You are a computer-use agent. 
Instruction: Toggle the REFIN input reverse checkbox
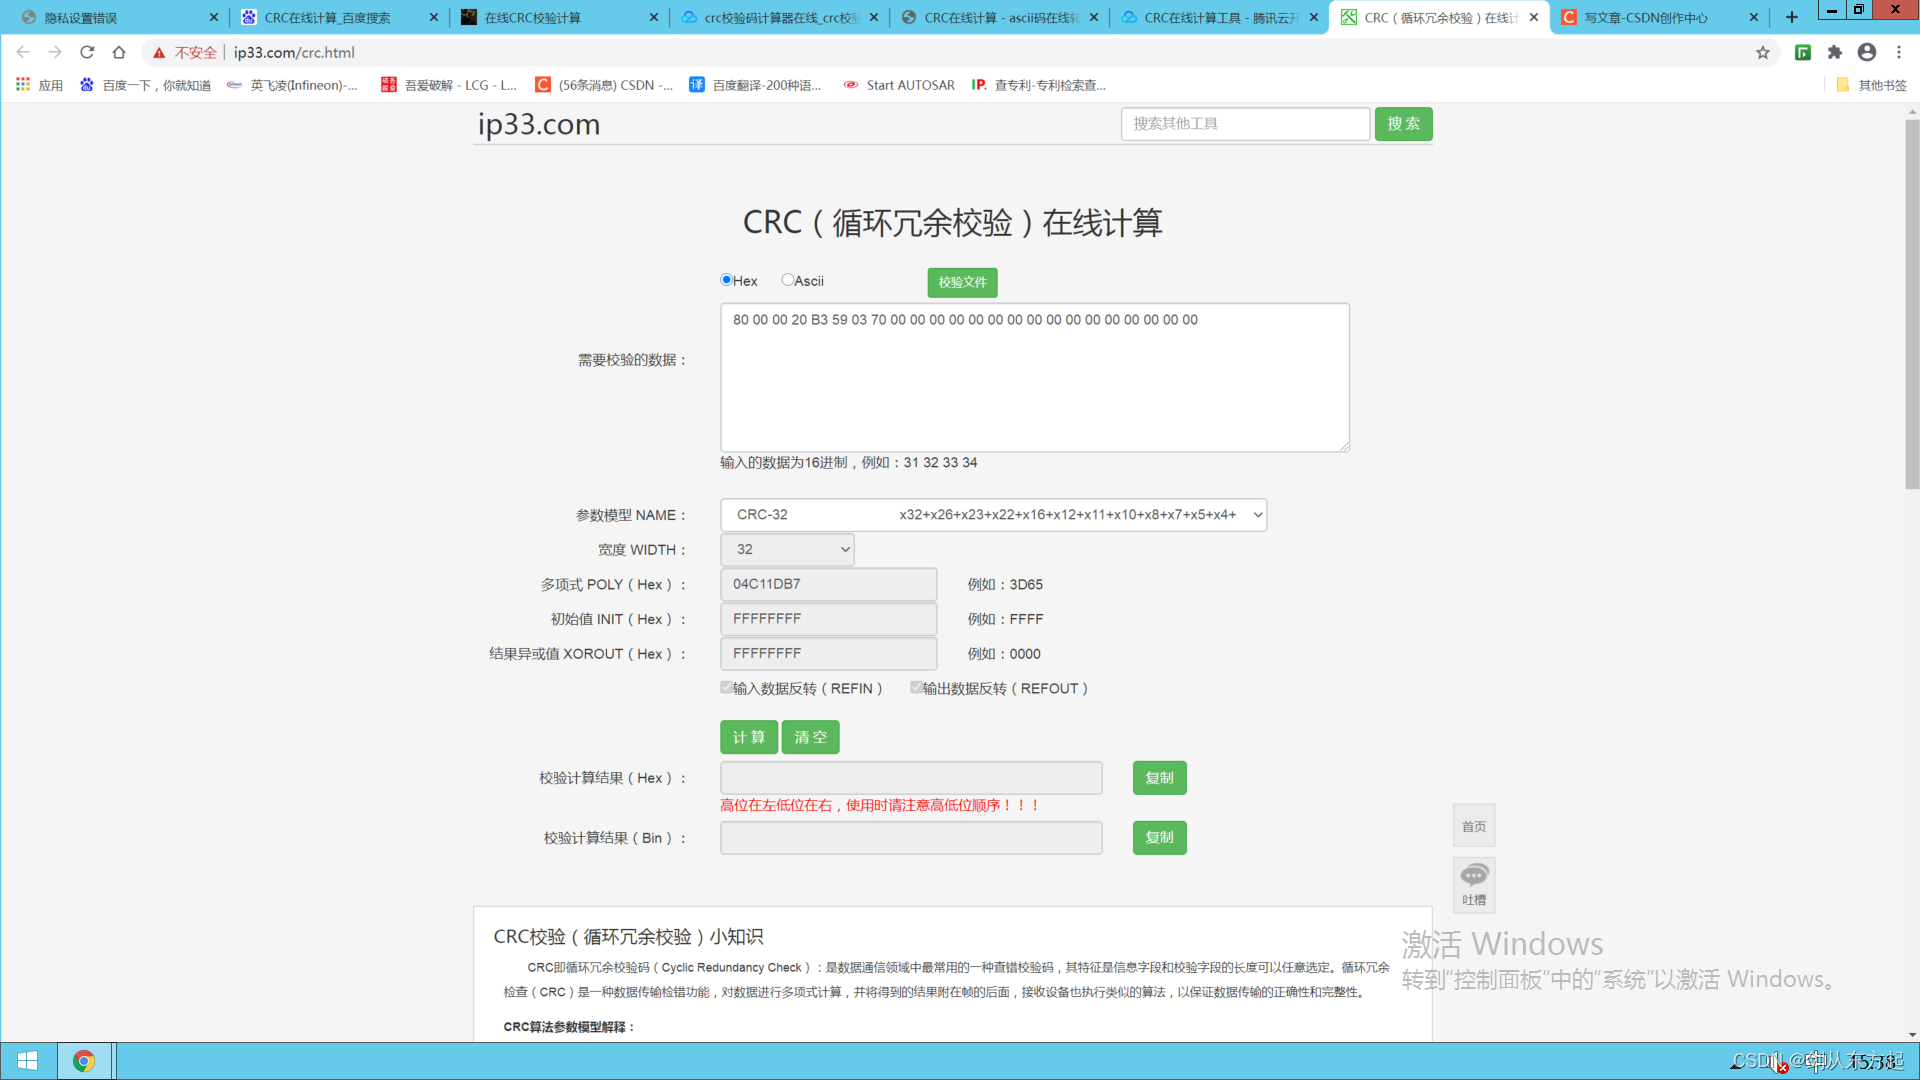point(727,687)
